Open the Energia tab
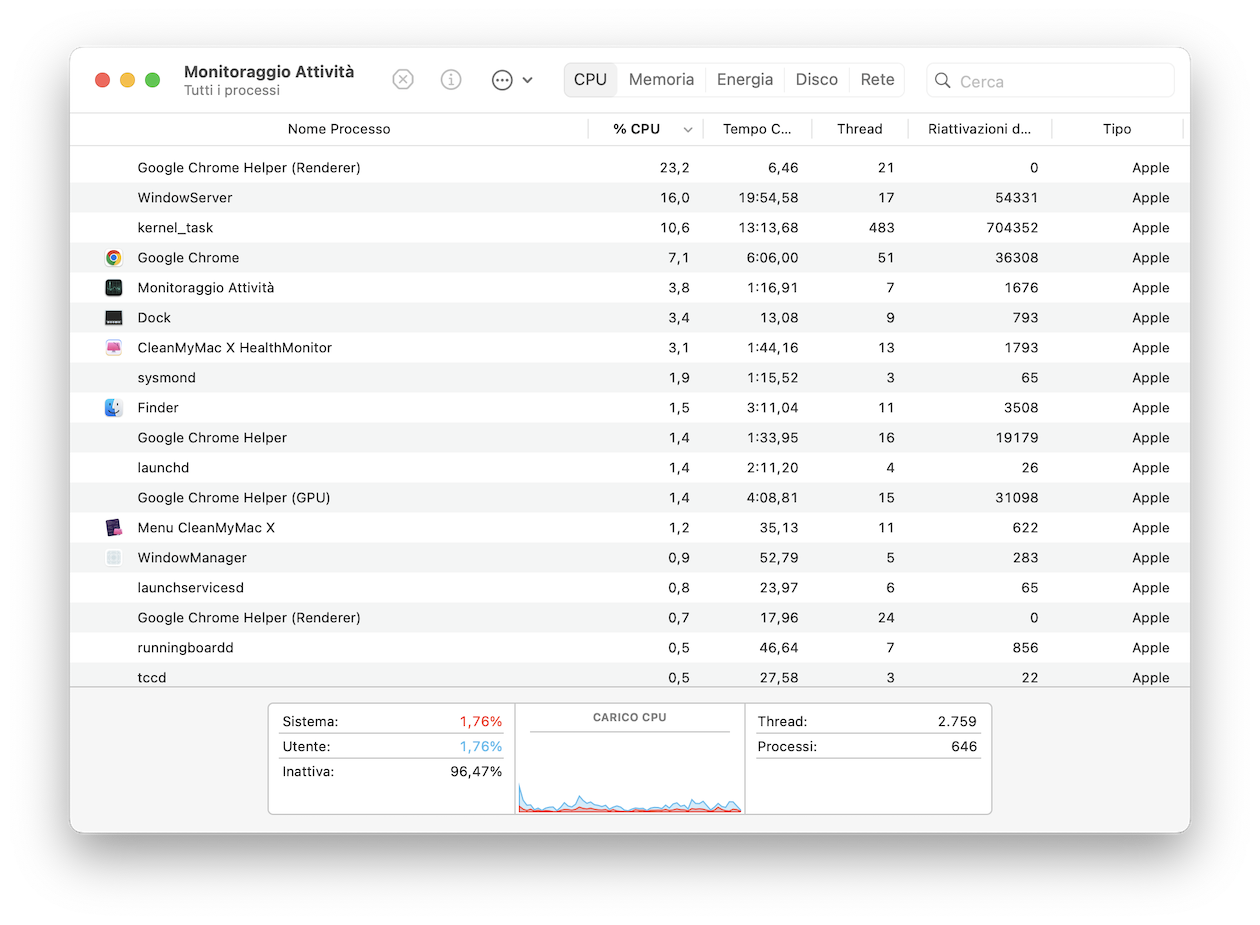This screenshot has width=1260, height=925. (745, 80)
